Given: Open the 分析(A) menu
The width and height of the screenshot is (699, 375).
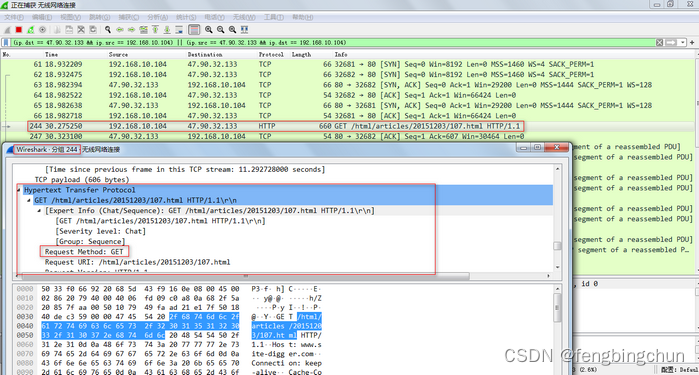Looking at the screenshot, I should [157, 17].
